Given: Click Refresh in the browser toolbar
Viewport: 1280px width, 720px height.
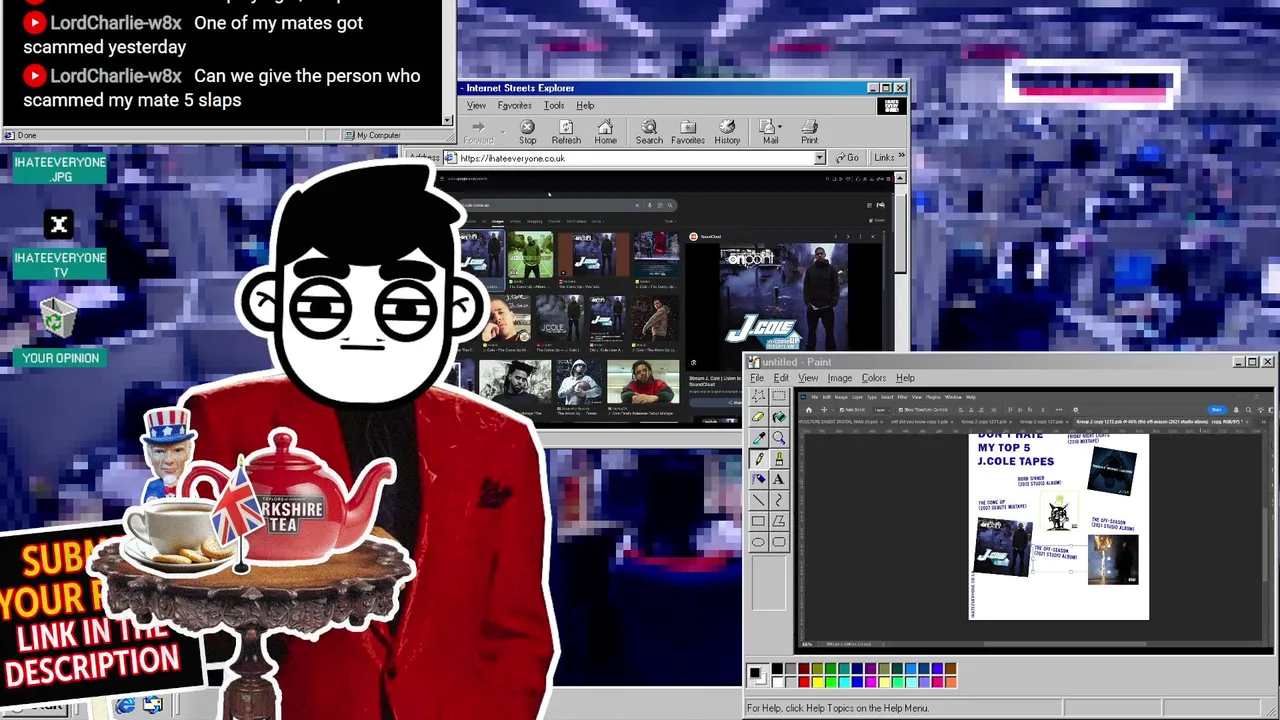Looking at the screenshot, I should (566, 132).
